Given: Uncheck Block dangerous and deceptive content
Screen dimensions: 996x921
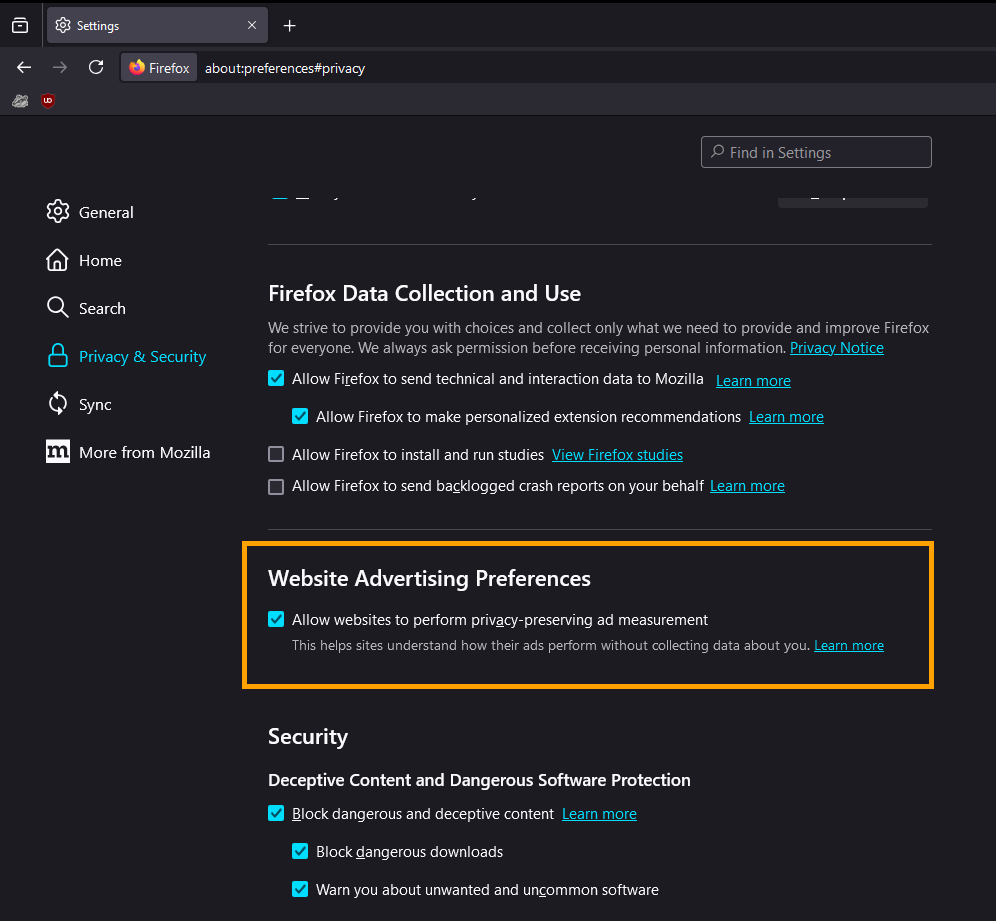Looking at the screenshot, I should coord(276,813).
